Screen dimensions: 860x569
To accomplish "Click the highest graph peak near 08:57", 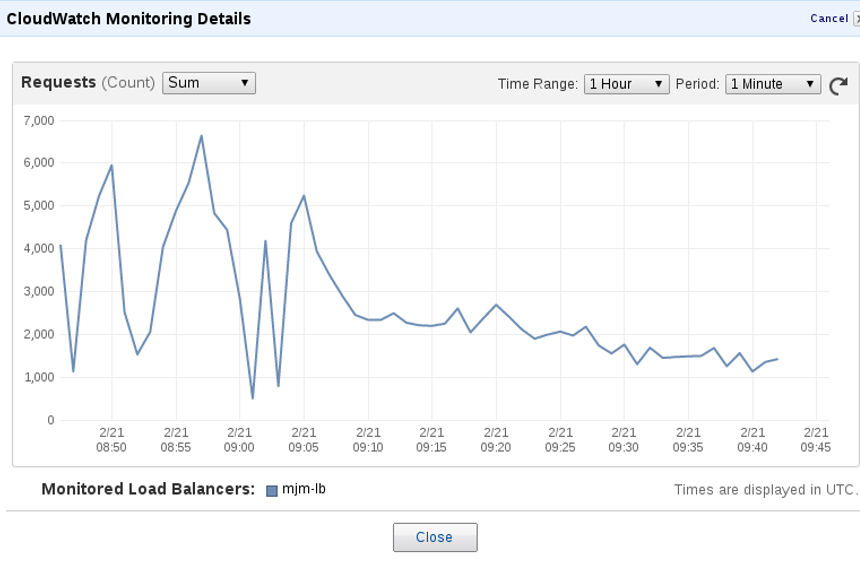I will 201,136.
